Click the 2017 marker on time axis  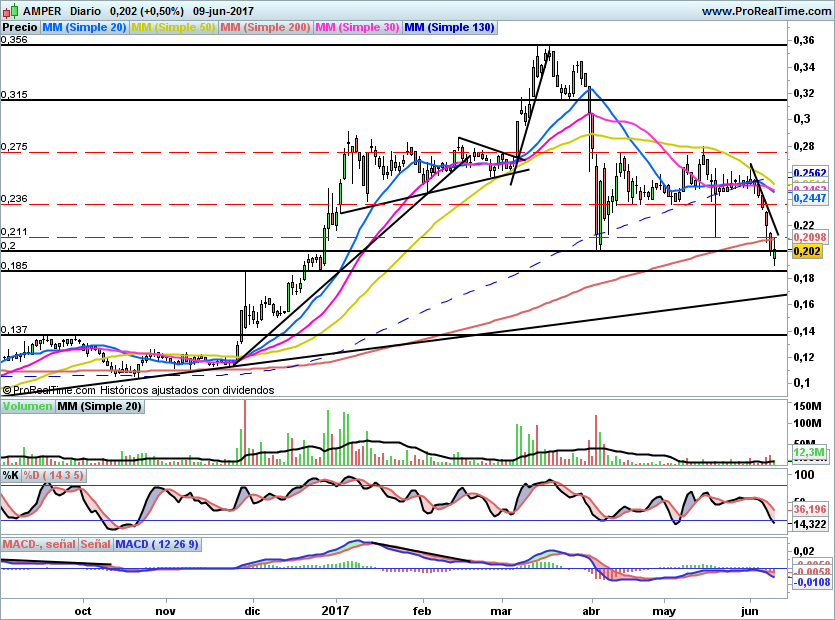click(334, 609)
